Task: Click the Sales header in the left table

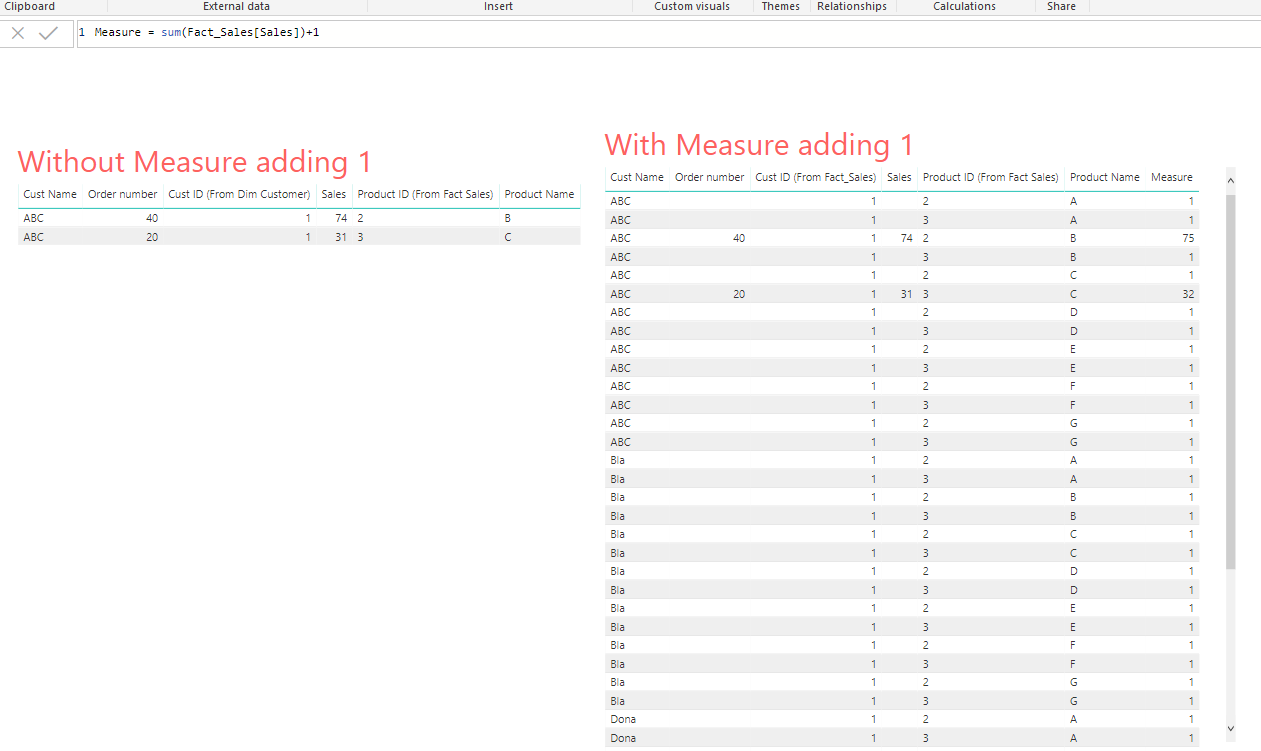Action: [x=334, y=194]
